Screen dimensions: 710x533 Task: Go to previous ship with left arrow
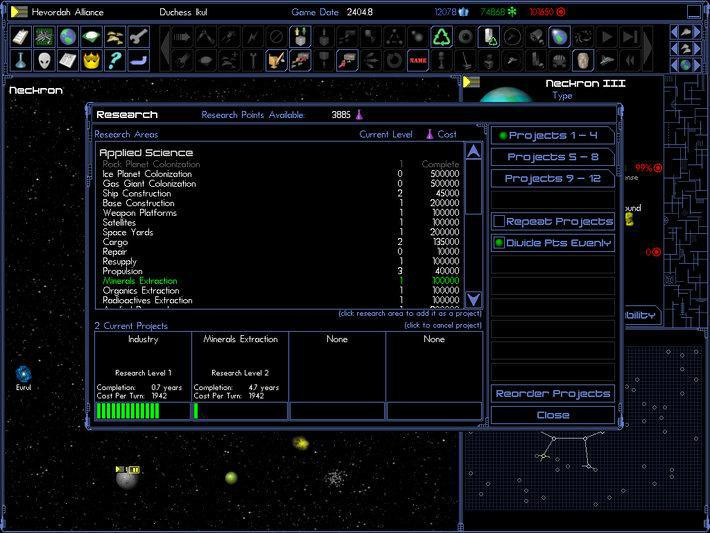[675, 32]
